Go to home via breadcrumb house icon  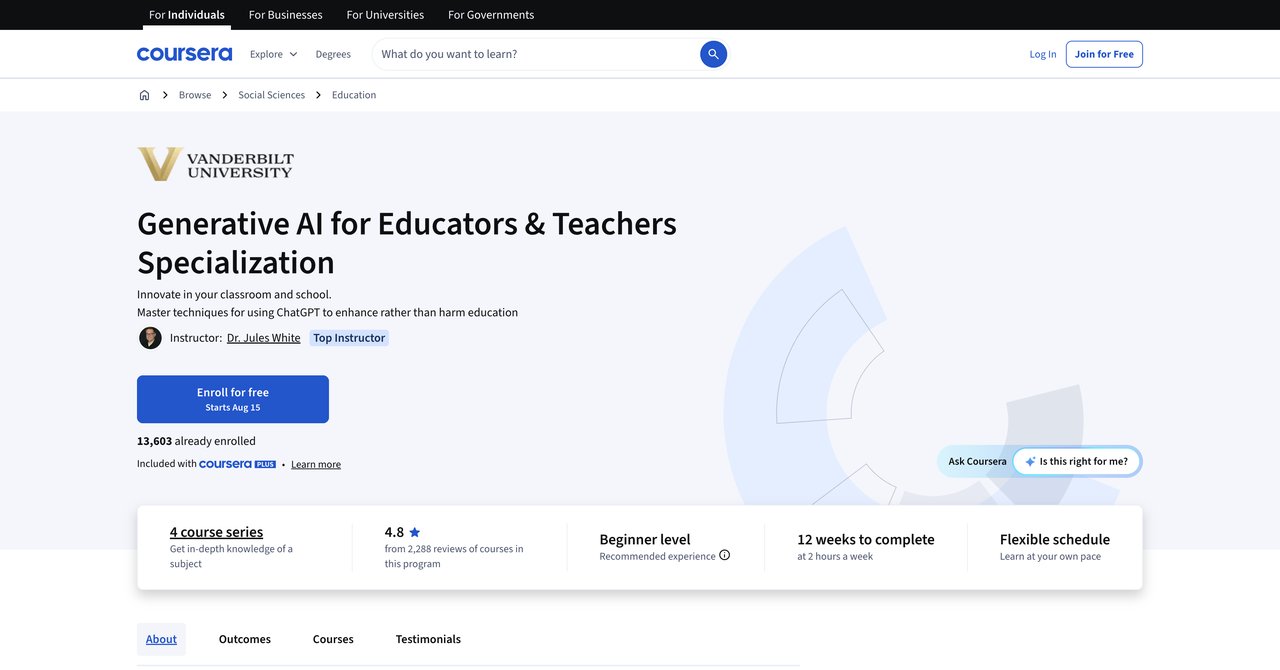[144, 95]
